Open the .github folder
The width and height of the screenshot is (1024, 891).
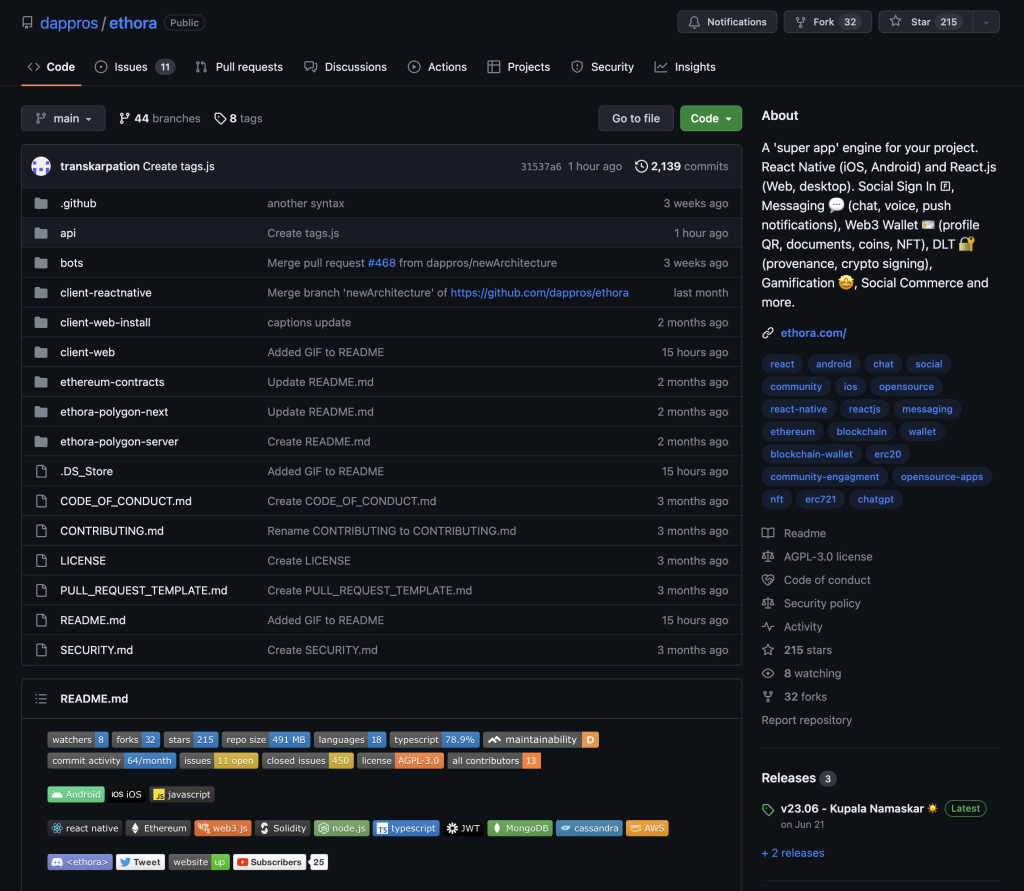point(78,203)
